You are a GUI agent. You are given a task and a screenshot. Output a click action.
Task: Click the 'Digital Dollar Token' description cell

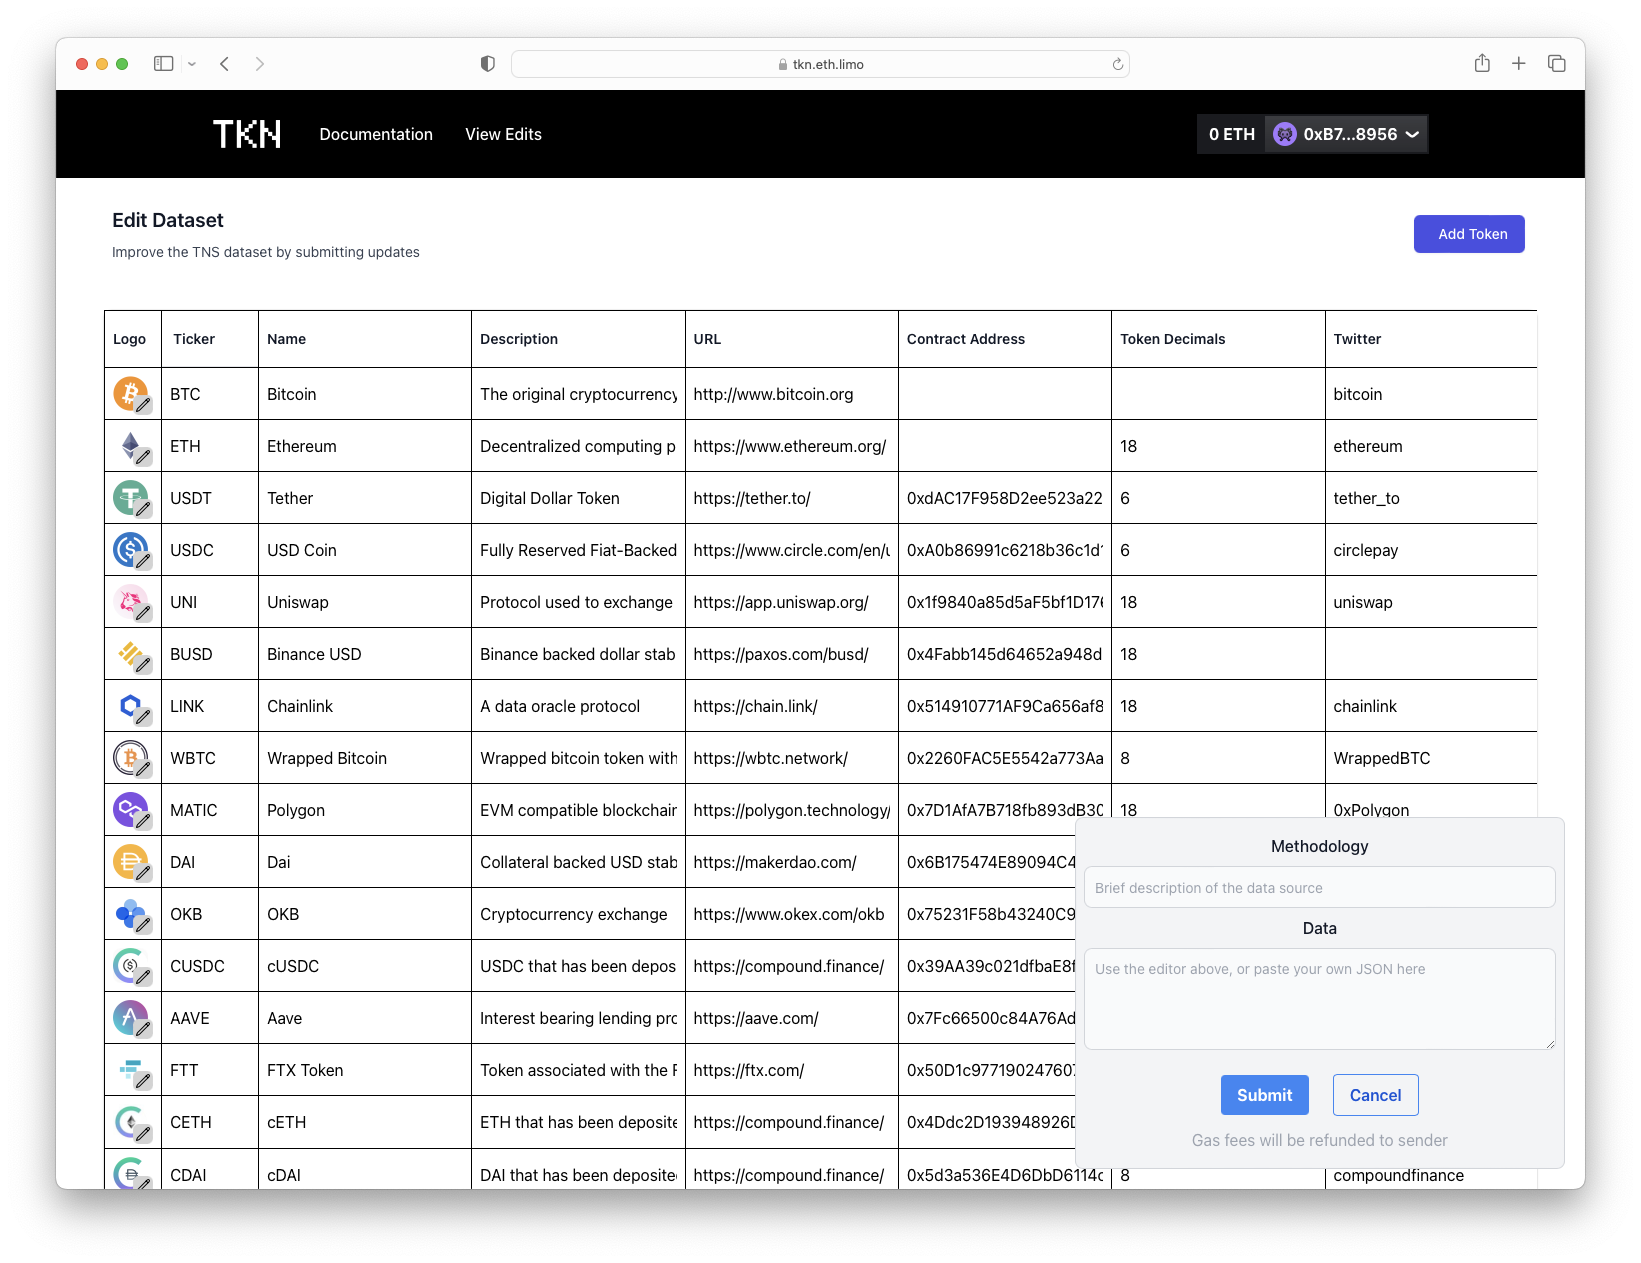(578, 498)
